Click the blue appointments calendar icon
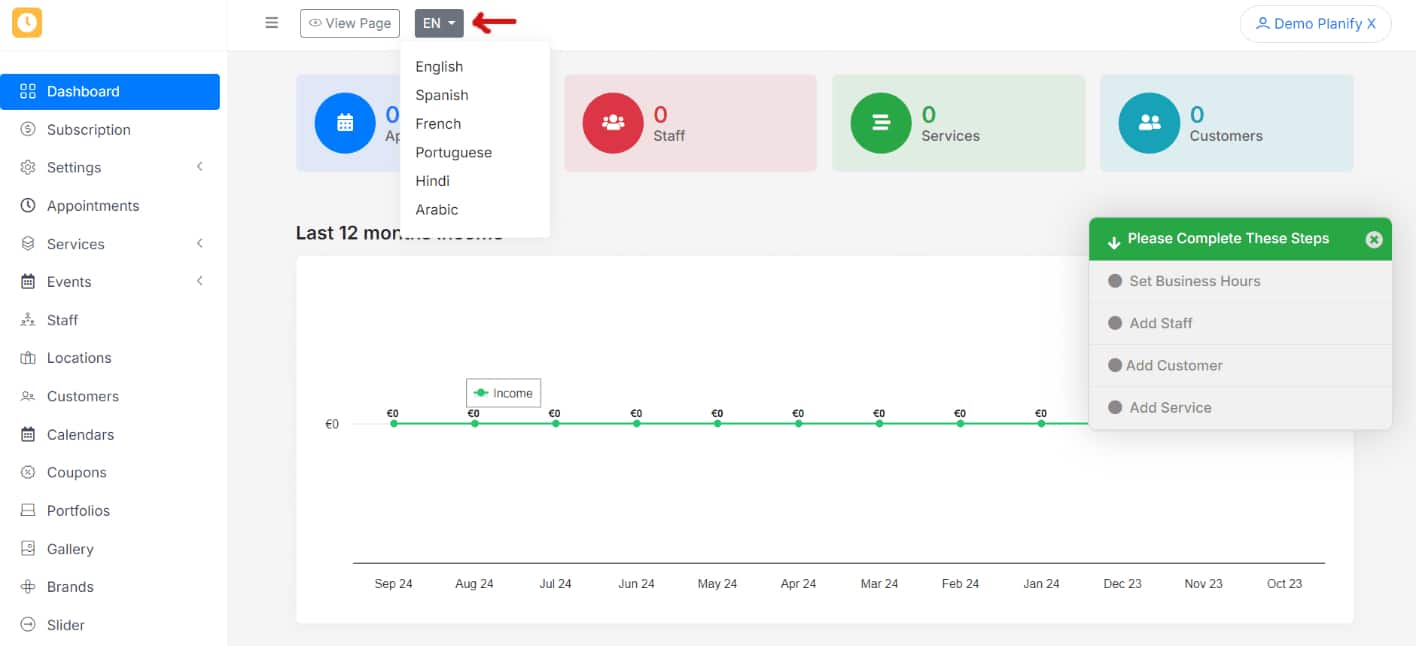This screenshot has height=646, width=1416. (345, 123)
